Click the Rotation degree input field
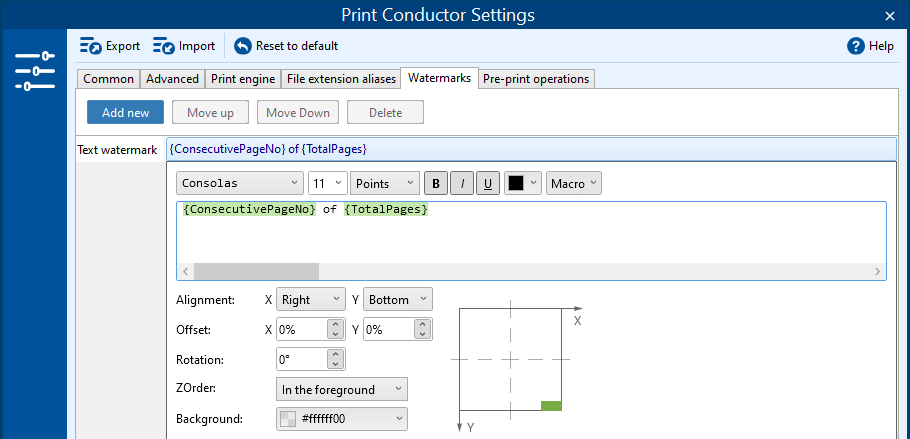Image resolution: width=910 pixels, height=439 pixels. [x=302, y=359]
